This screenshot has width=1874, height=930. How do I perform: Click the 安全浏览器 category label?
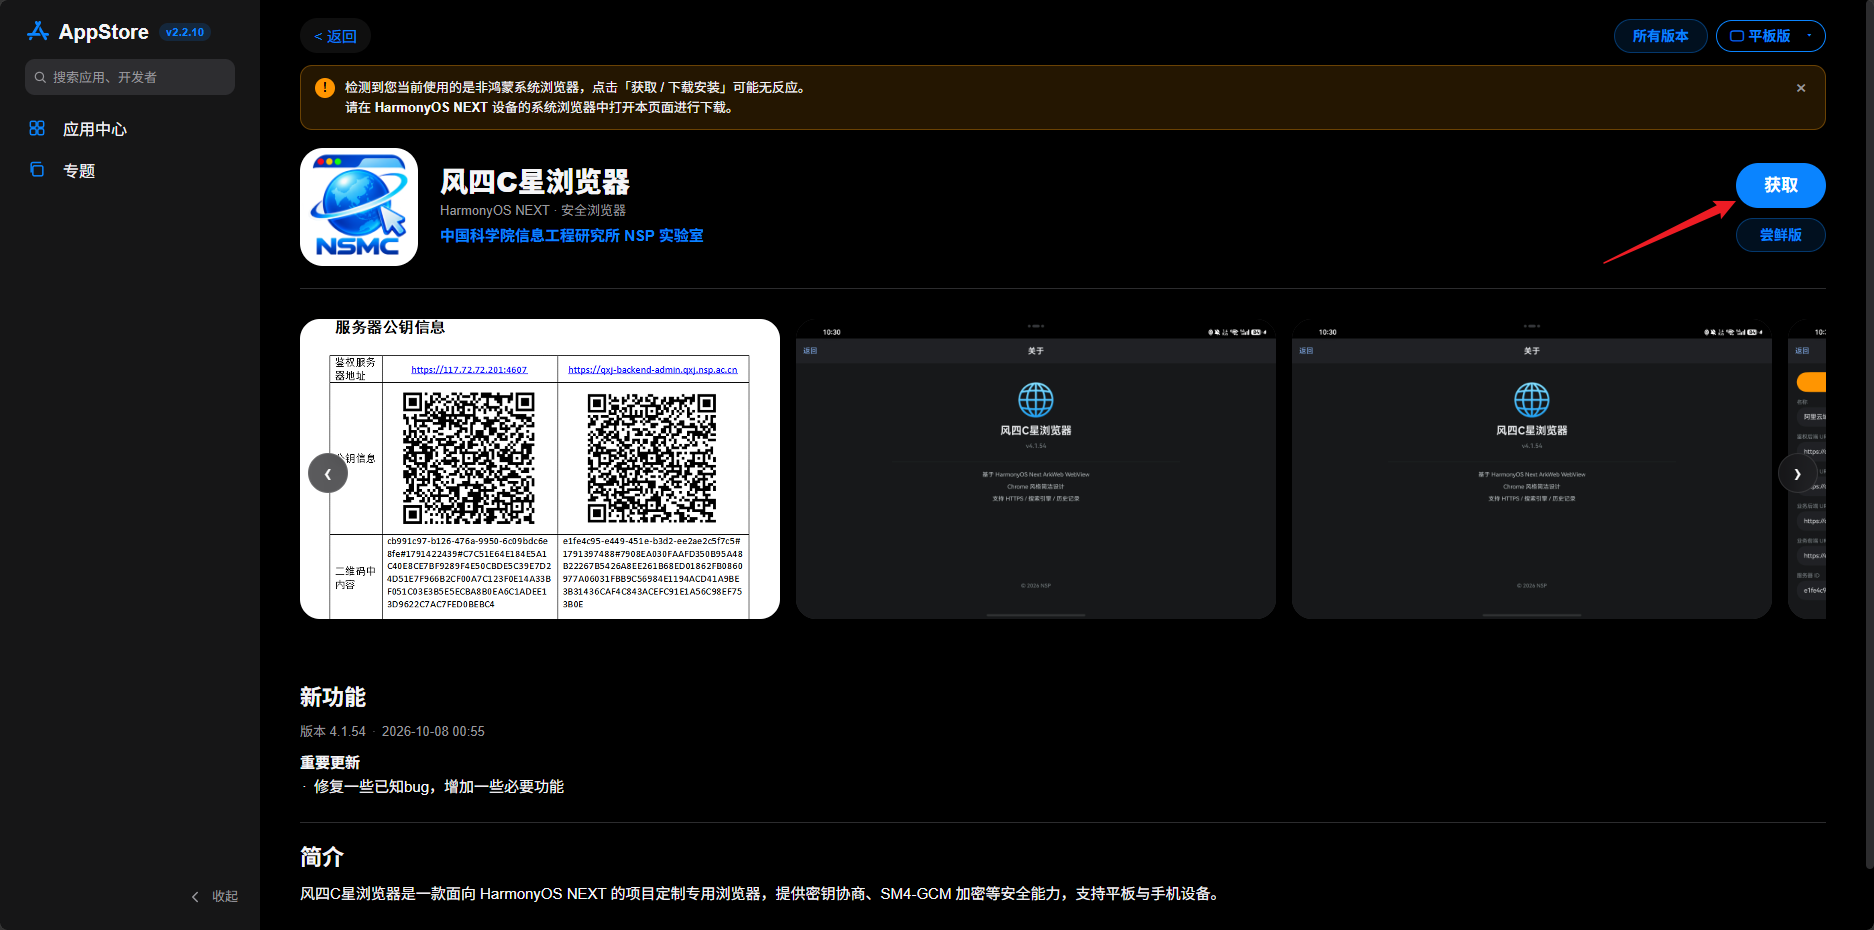coord(593,210)
